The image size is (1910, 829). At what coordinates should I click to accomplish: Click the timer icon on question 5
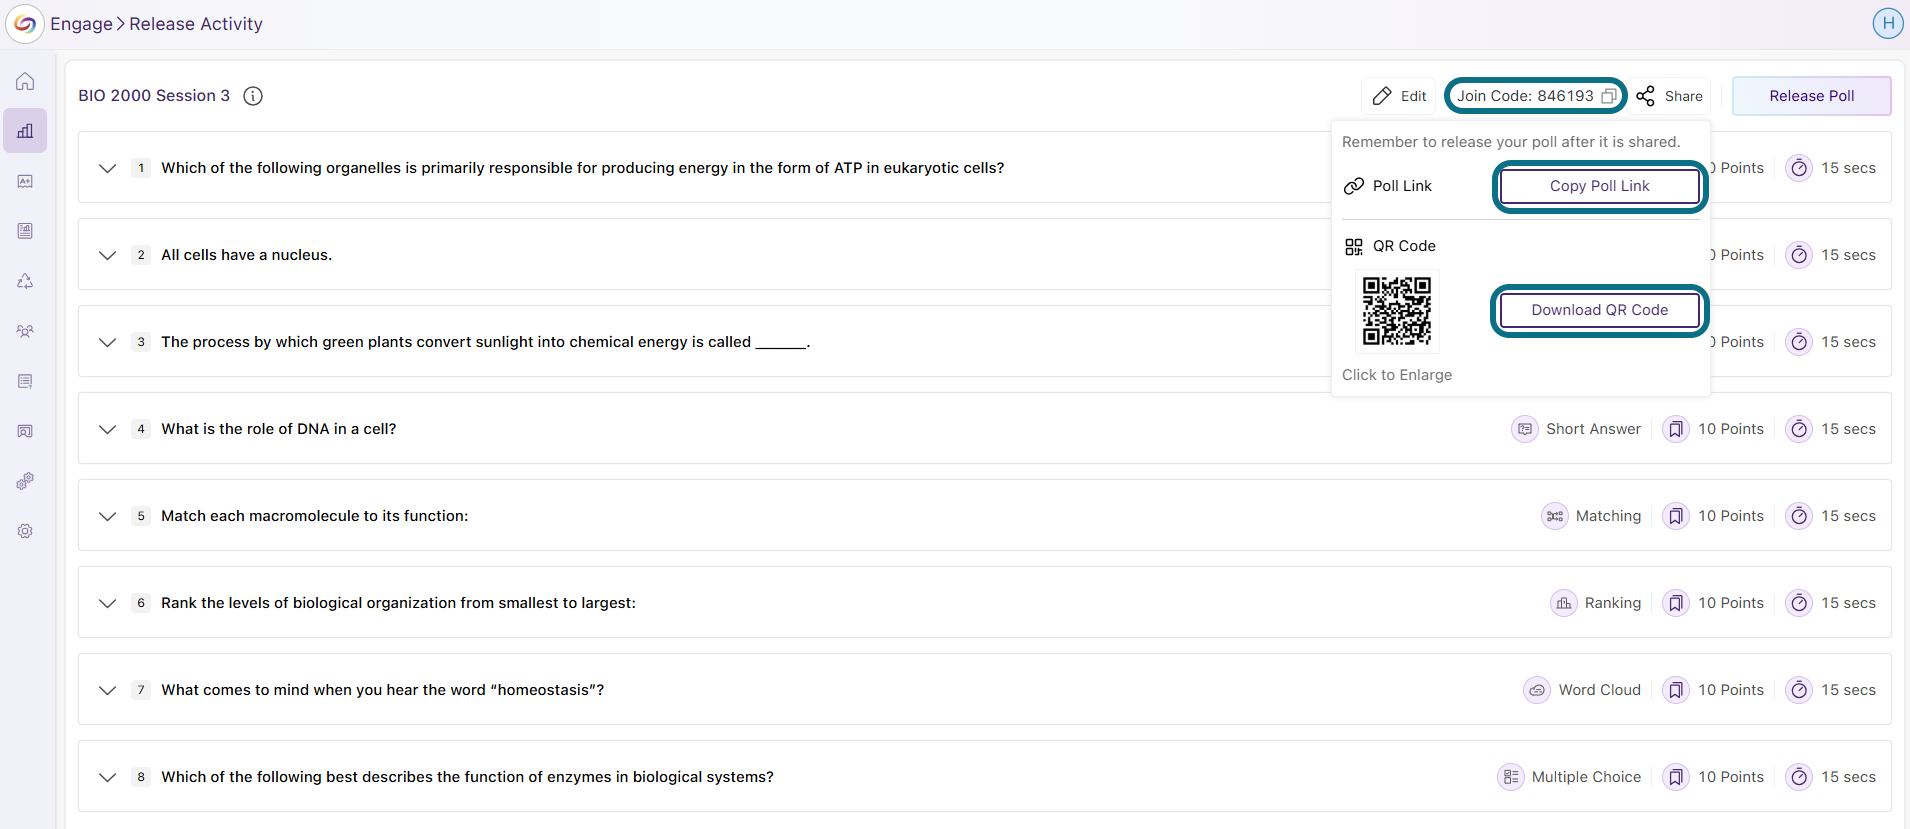1799,516
